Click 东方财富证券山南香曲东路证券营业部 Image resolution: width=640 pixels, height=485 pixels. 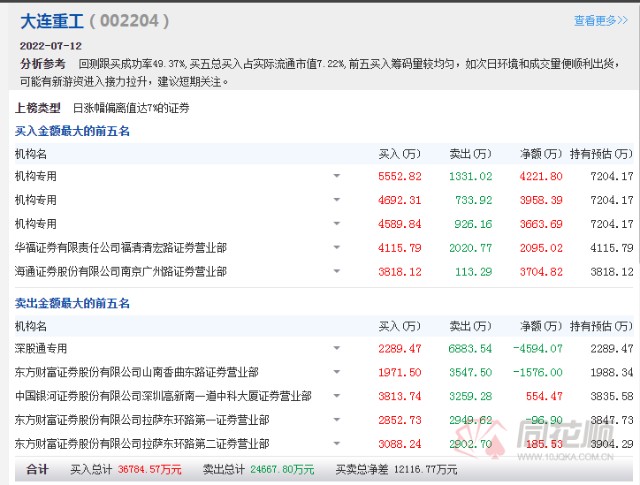pyautogui.click(x=137, y=372)
